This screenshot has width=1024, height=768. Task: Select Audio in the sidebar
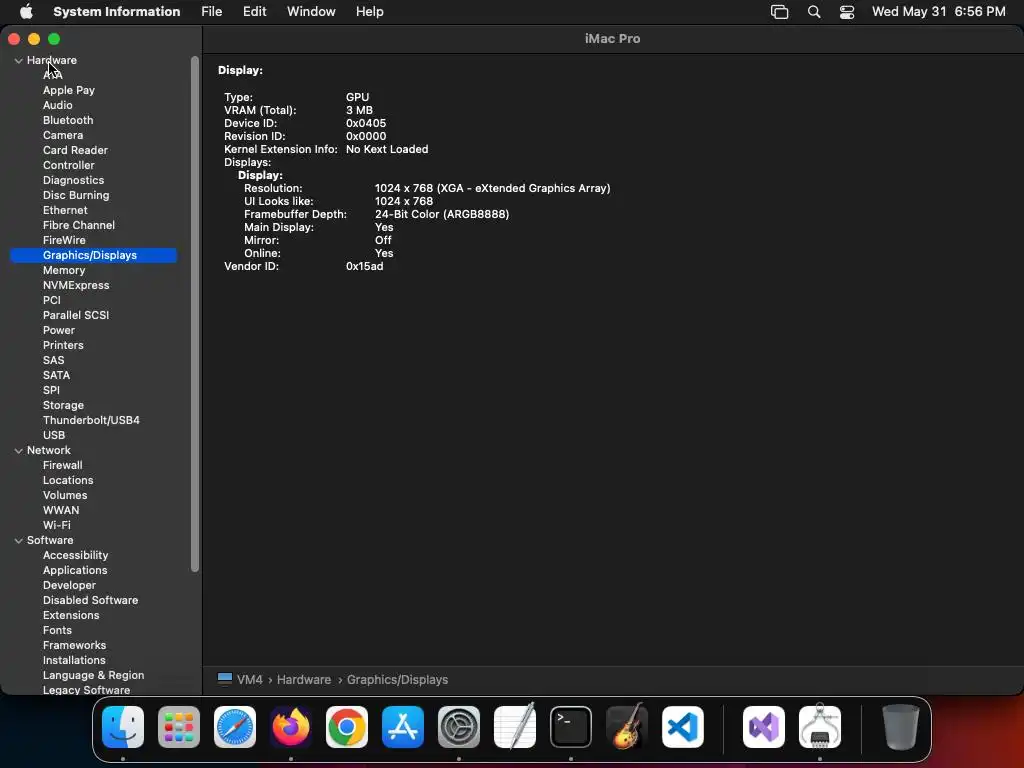[x=57, y=105]
